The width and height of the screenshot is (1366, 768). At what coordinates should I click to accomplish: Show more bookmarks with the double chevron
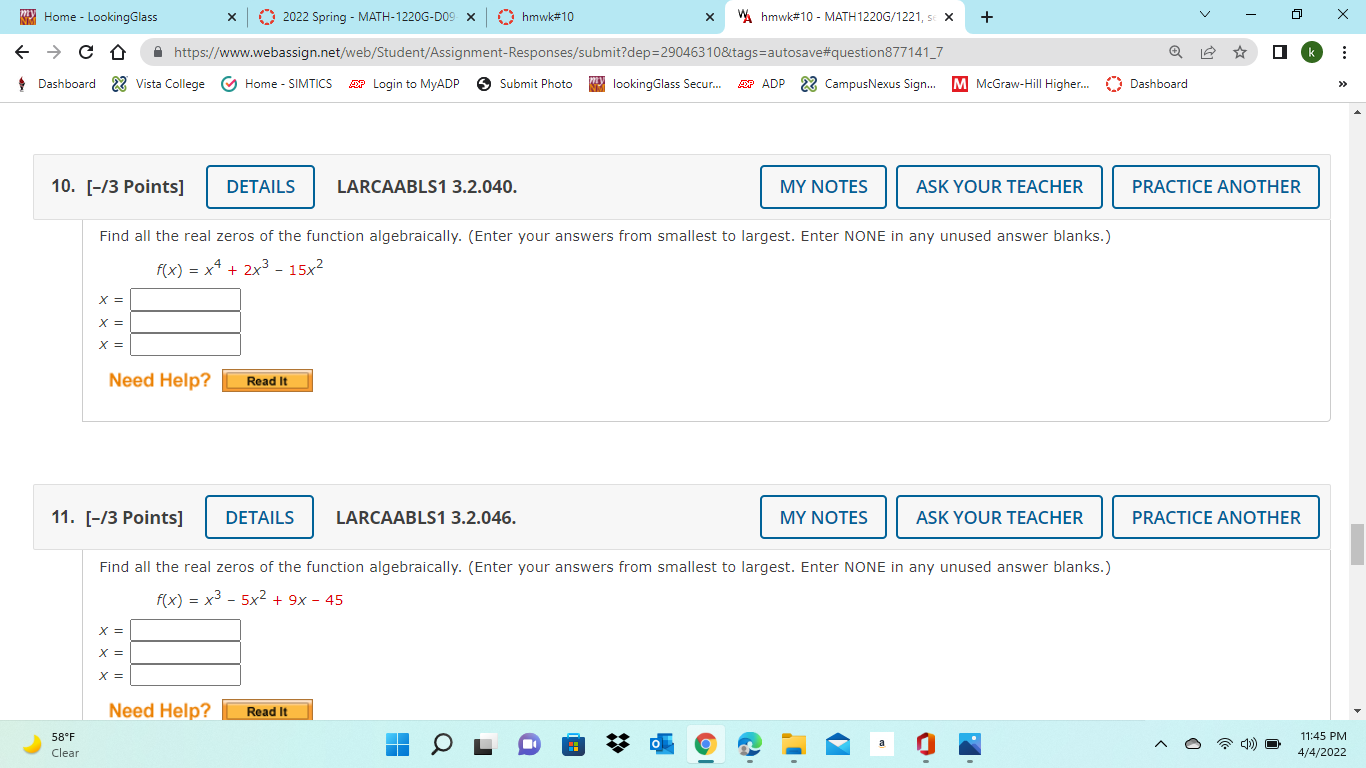click(x=1342, y=84)
